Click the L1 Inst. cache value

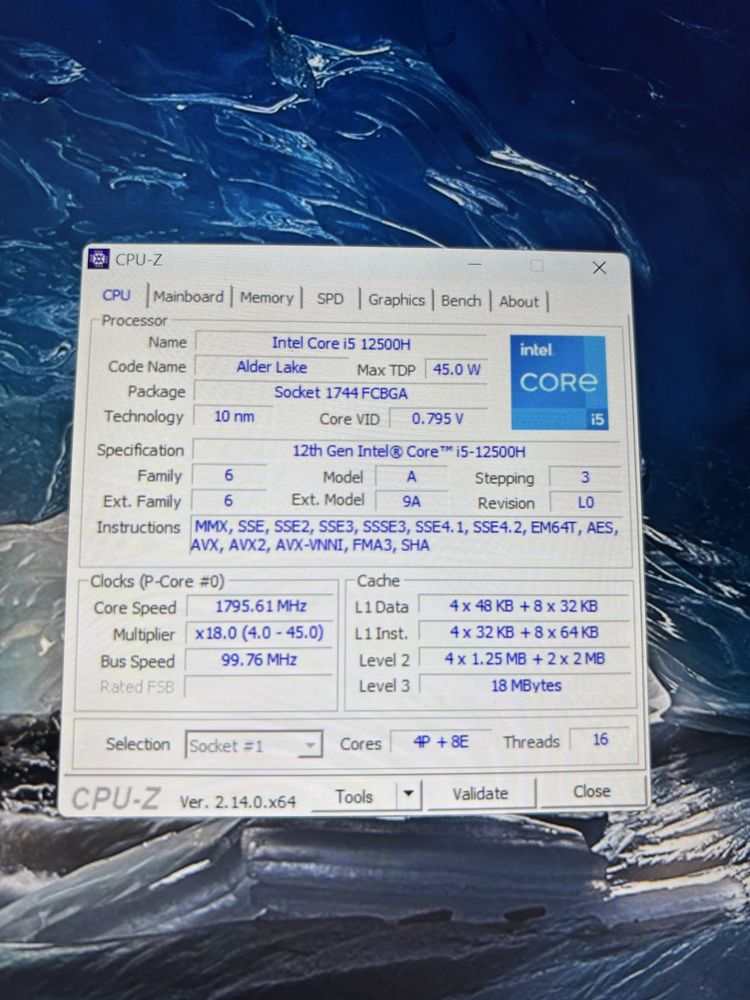[x=524, y=632]
